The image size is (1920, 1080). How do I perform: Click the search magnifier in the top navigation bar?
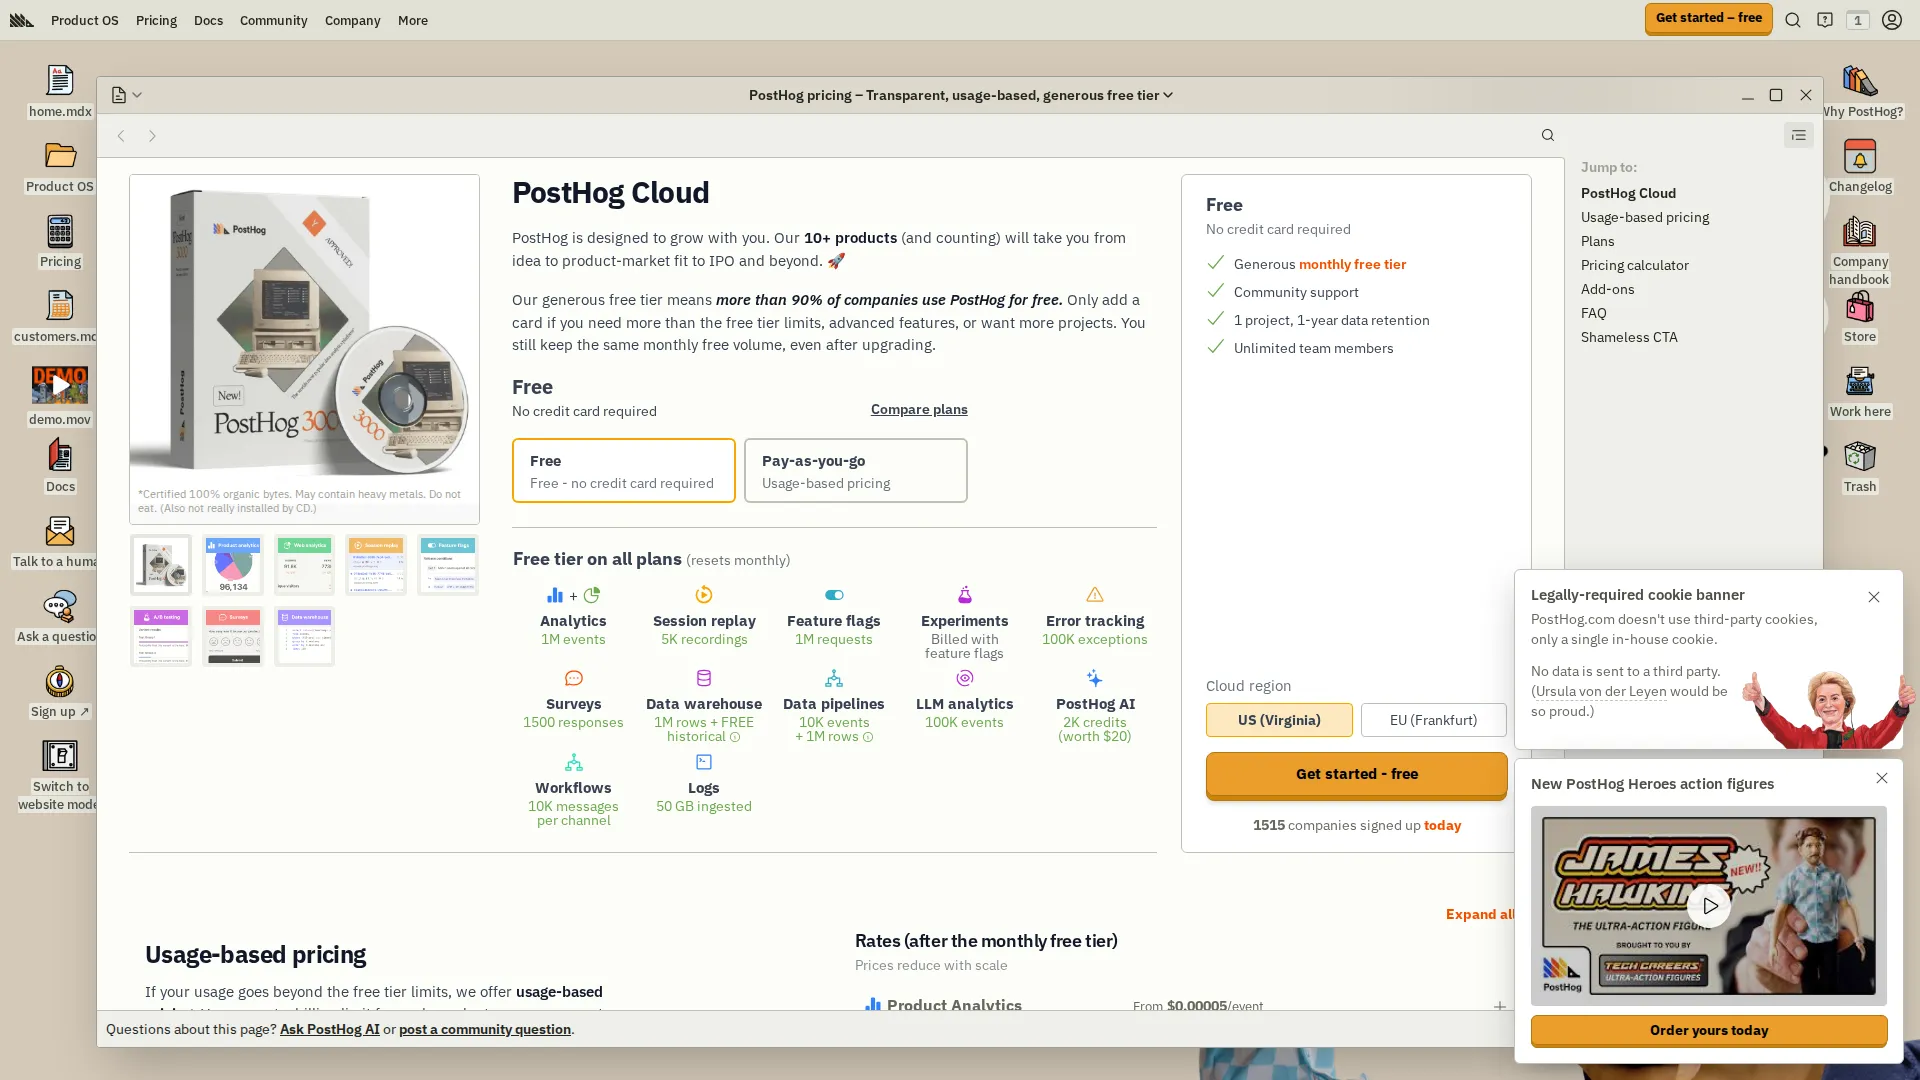click(x=1792, y=19)
